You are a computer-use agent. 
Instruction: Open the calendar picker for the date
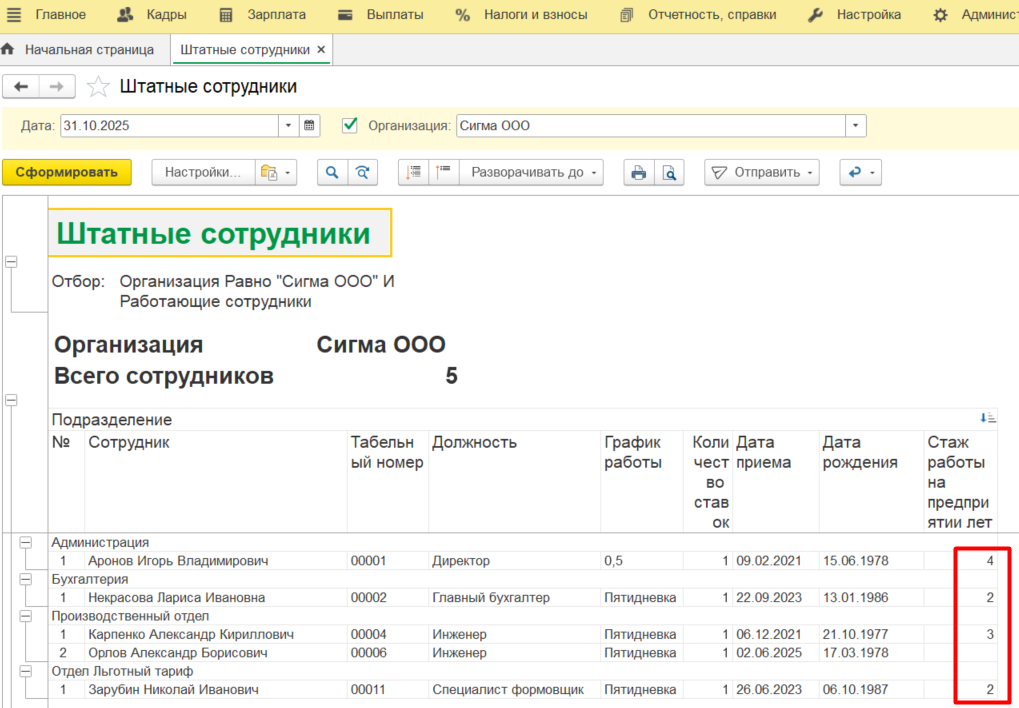click(309, 126)
